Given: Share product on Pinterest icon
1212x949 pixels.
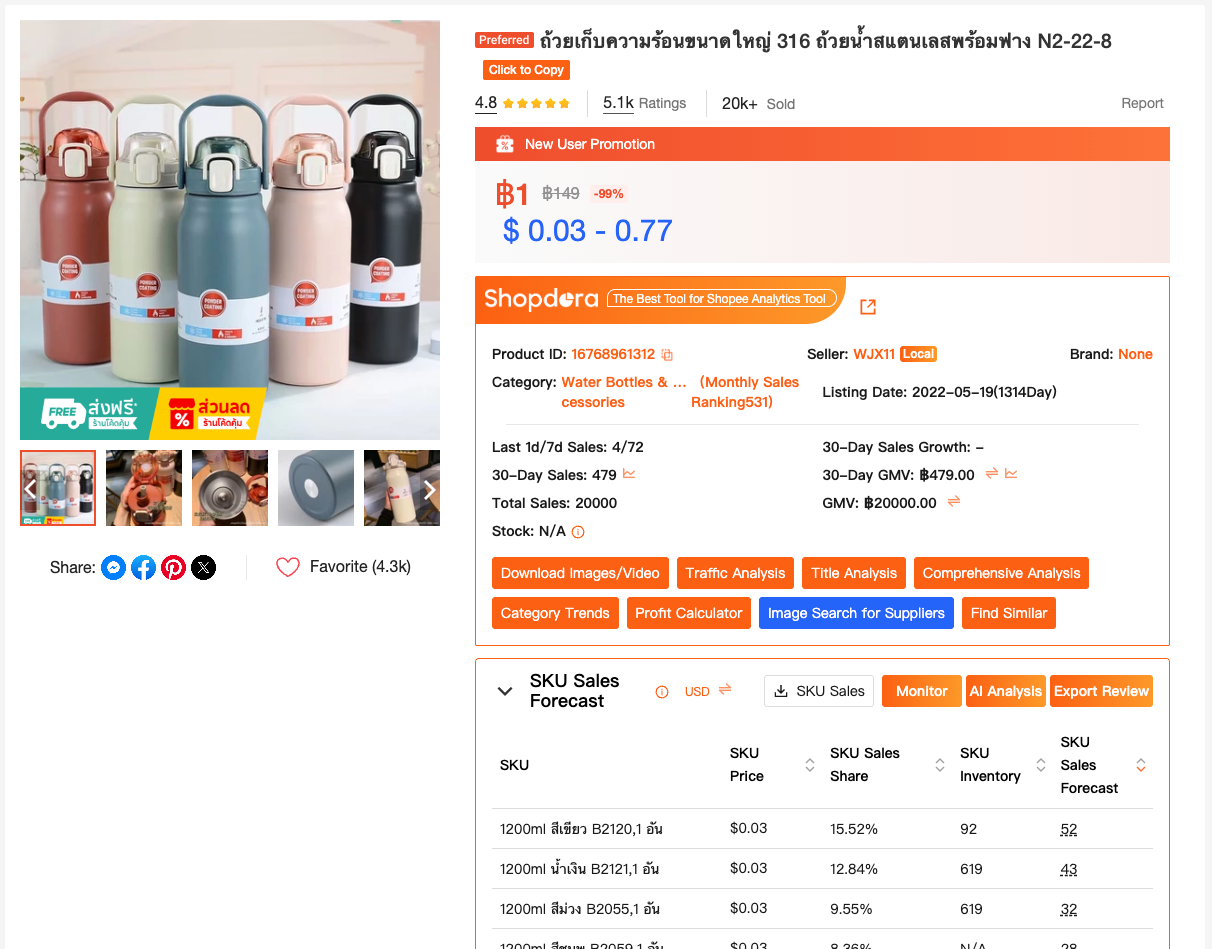Looking at the screenshot, I should point(174,568).
